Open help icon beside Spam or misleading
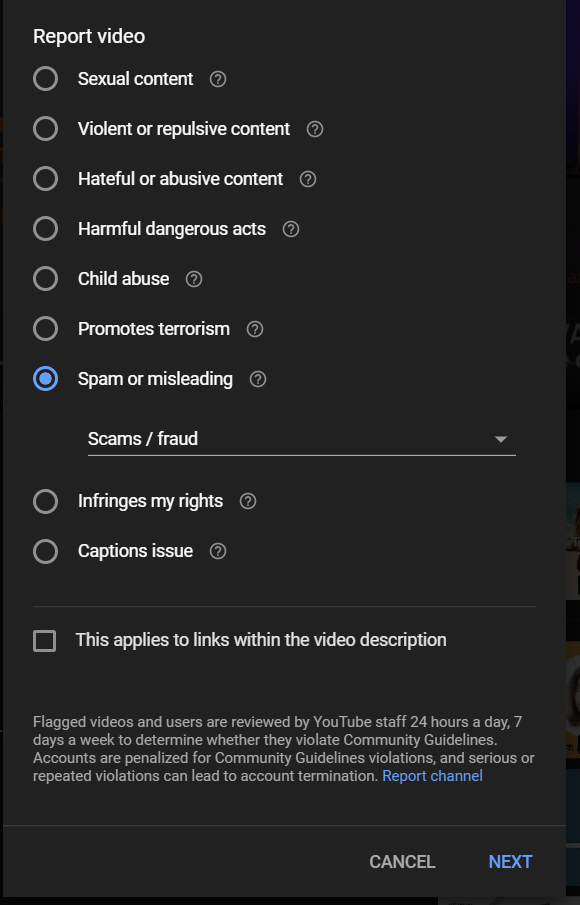Viewport: 580px width, 905px height. [x=257, y=379]
